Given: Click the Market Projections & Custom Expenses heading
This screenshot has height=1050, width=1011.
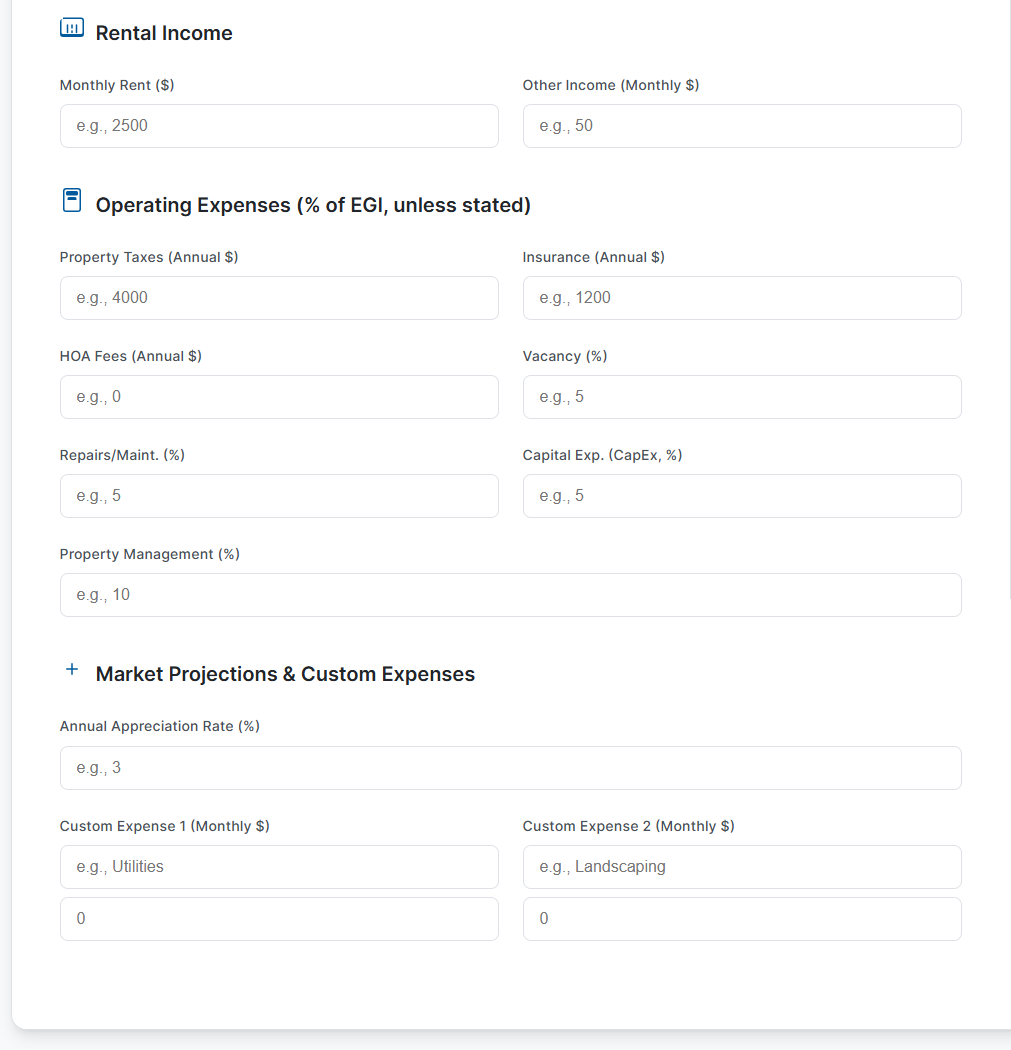Looking at the screenshot, I should 285,674.
